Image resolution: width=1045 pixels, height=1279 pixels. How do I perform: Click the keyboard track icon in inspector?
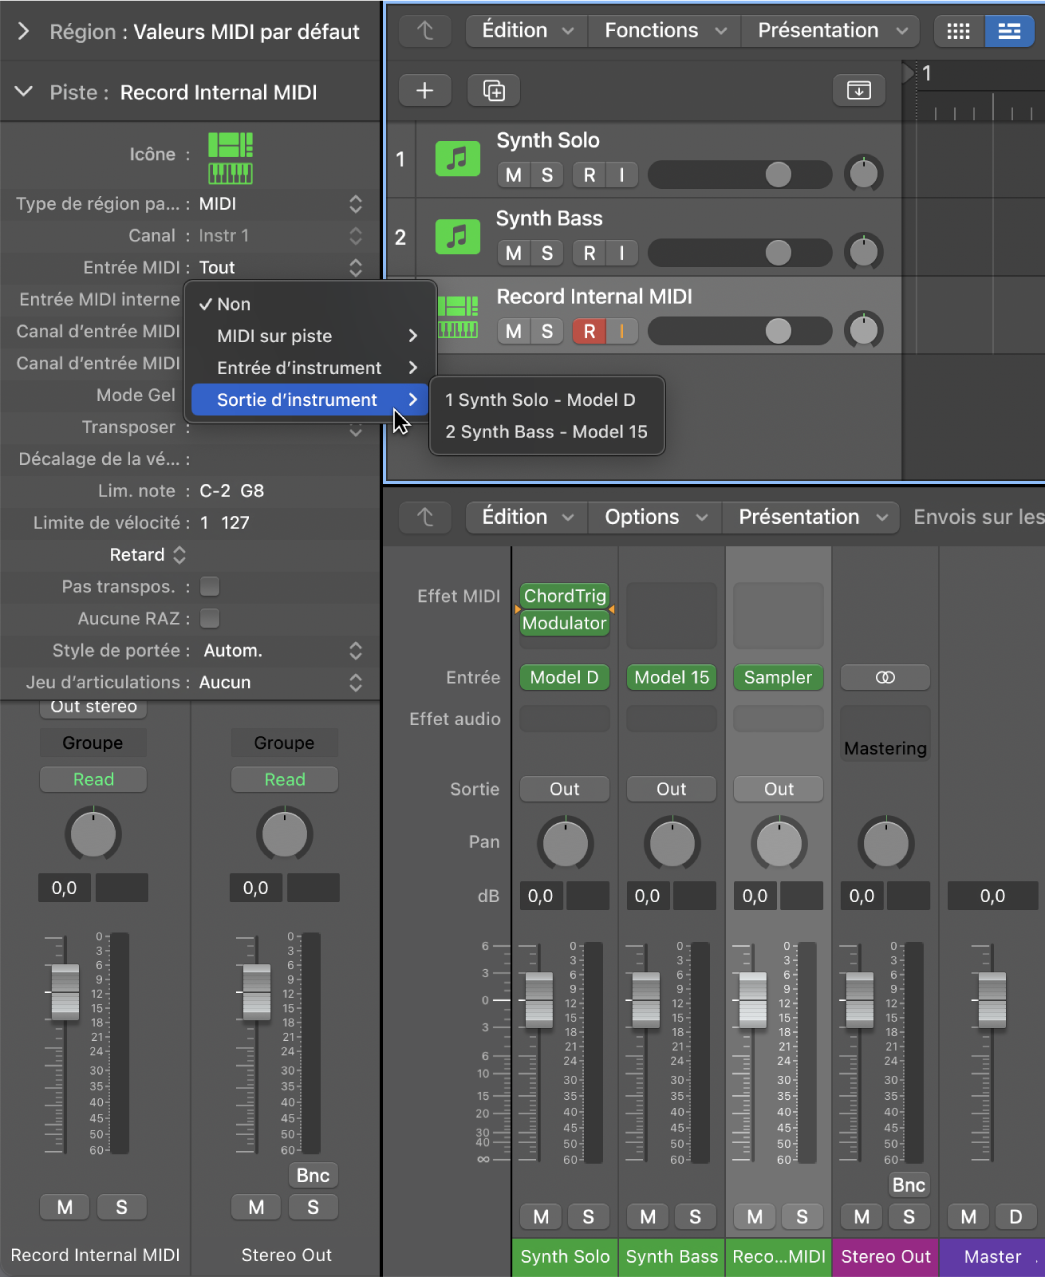tap(230, 158)
